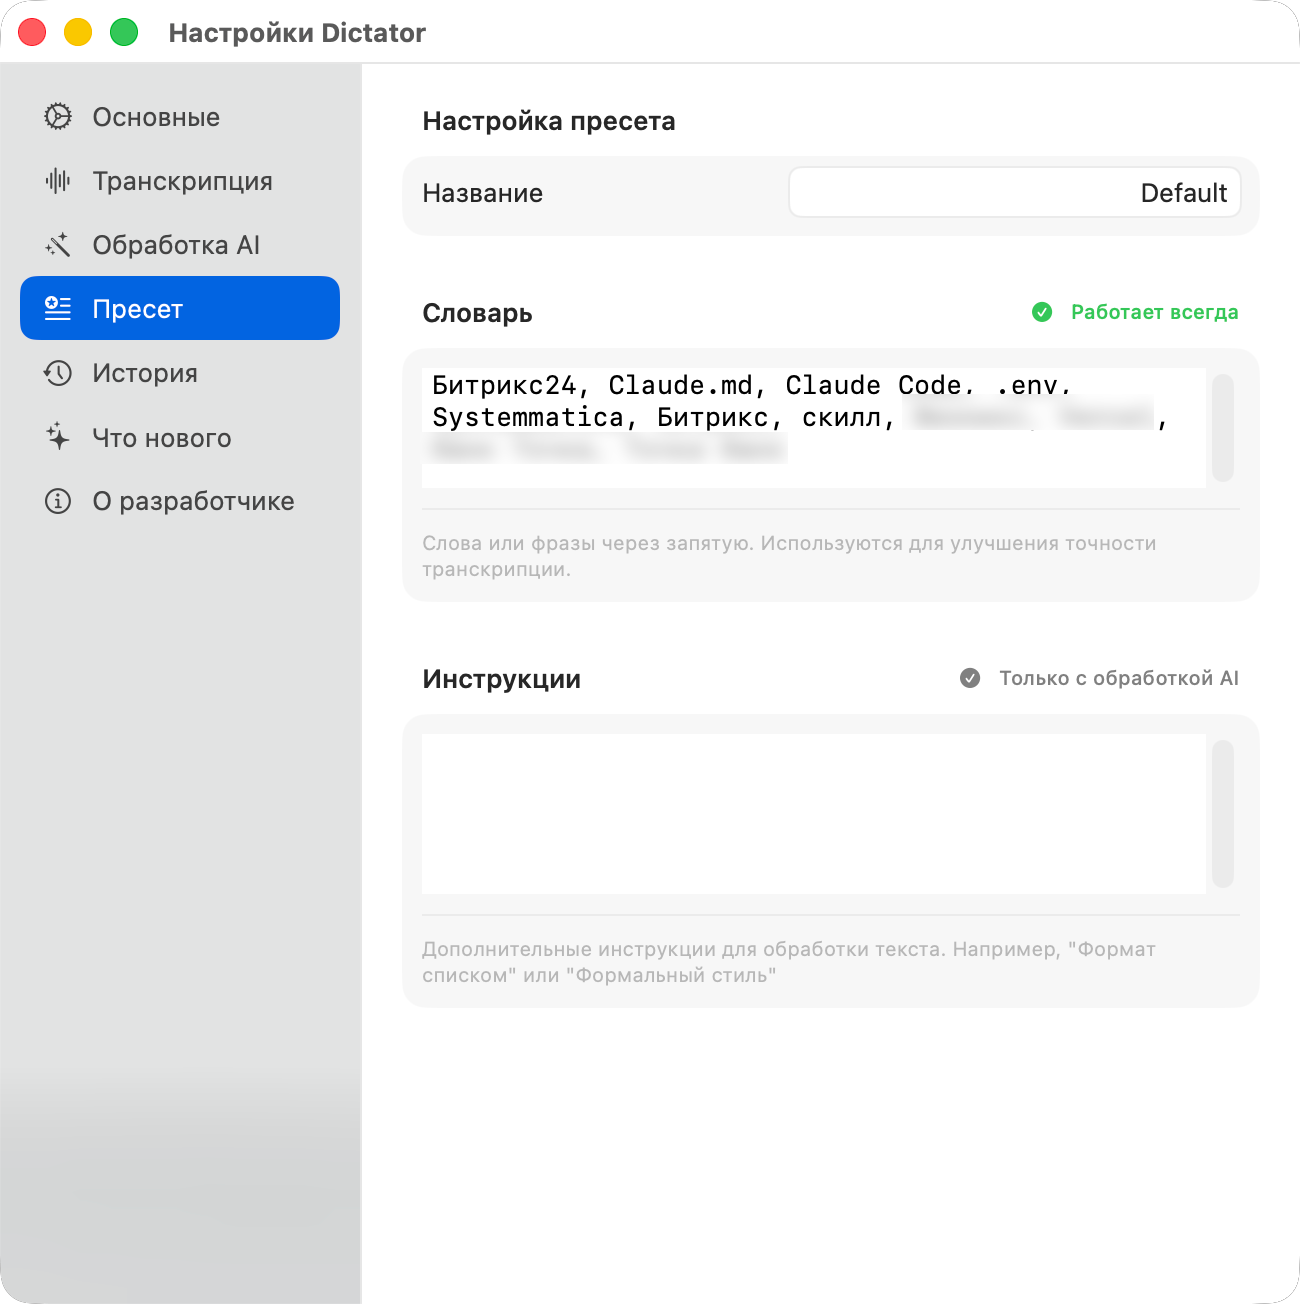1300x1304 pixels.
Task: Click the Словарь text area scrollbar
Action: pos(1222,428)
